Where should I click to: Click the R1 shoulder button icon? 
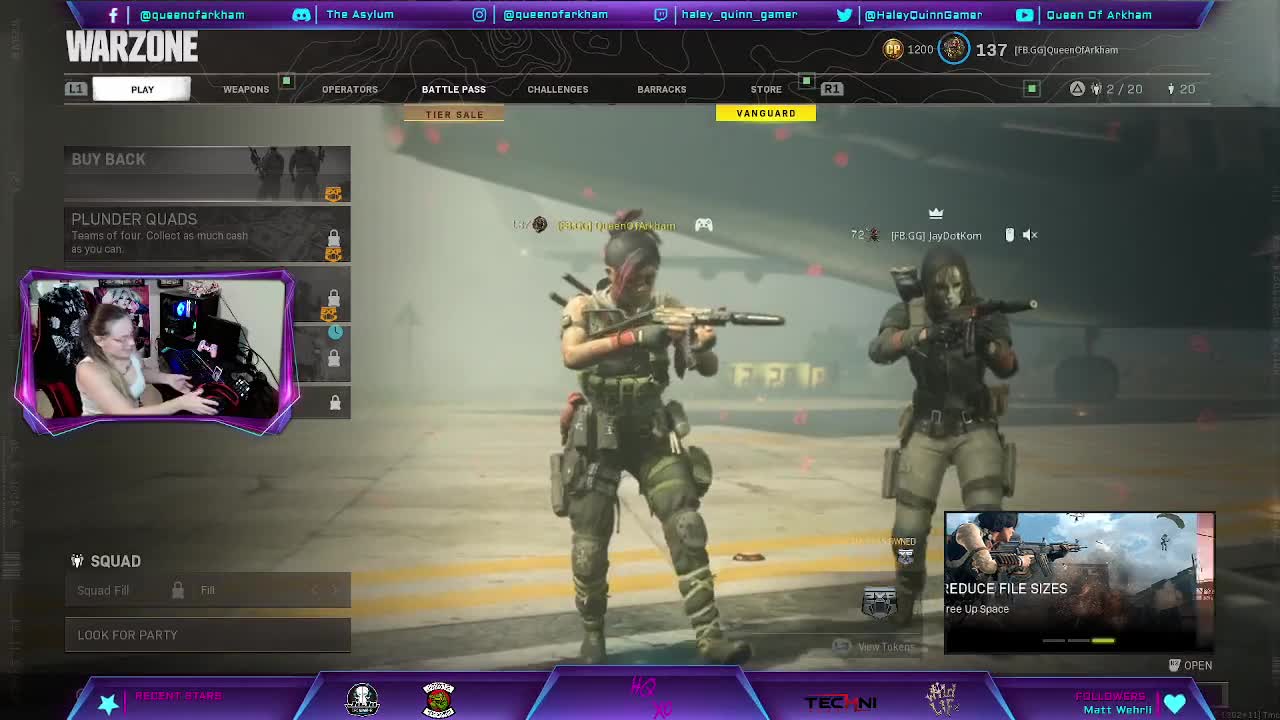coord(832,89)
